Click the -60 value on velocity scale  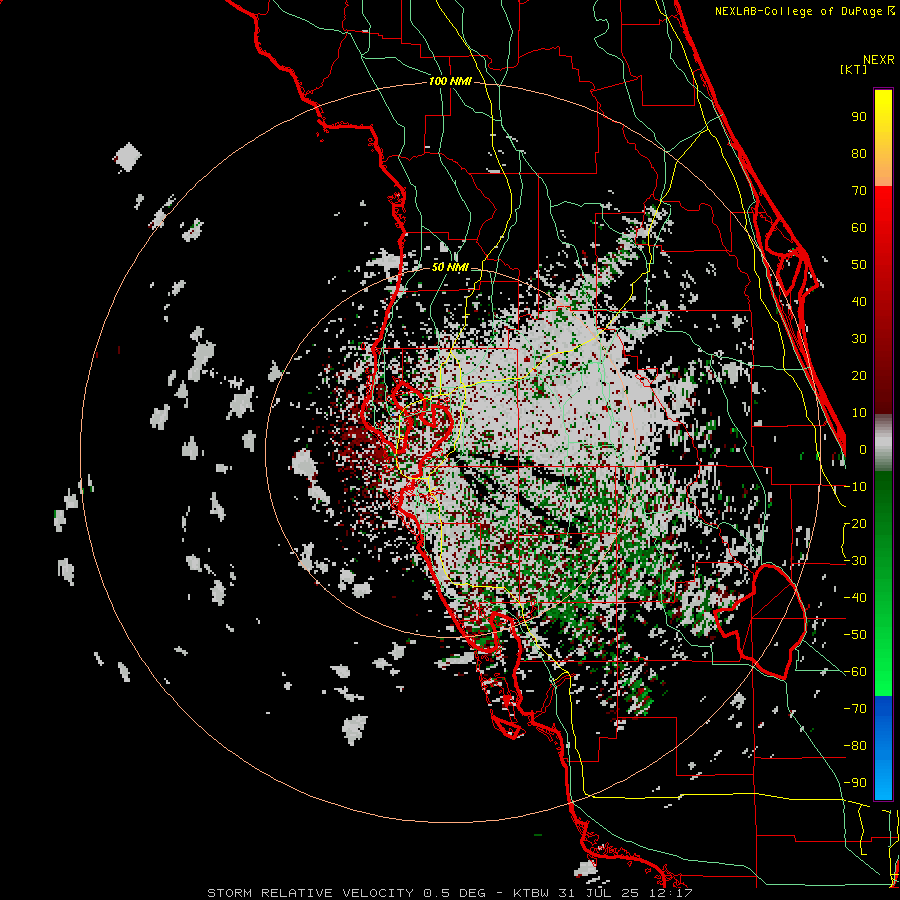855,672
